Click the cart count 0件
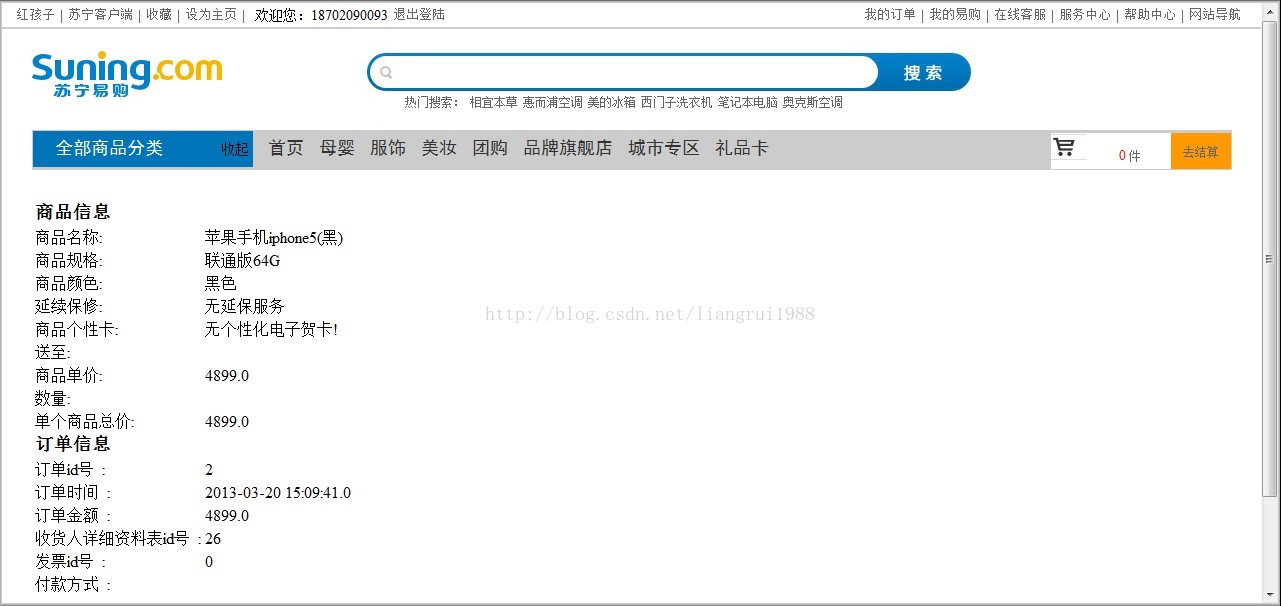 point(1129,156)
